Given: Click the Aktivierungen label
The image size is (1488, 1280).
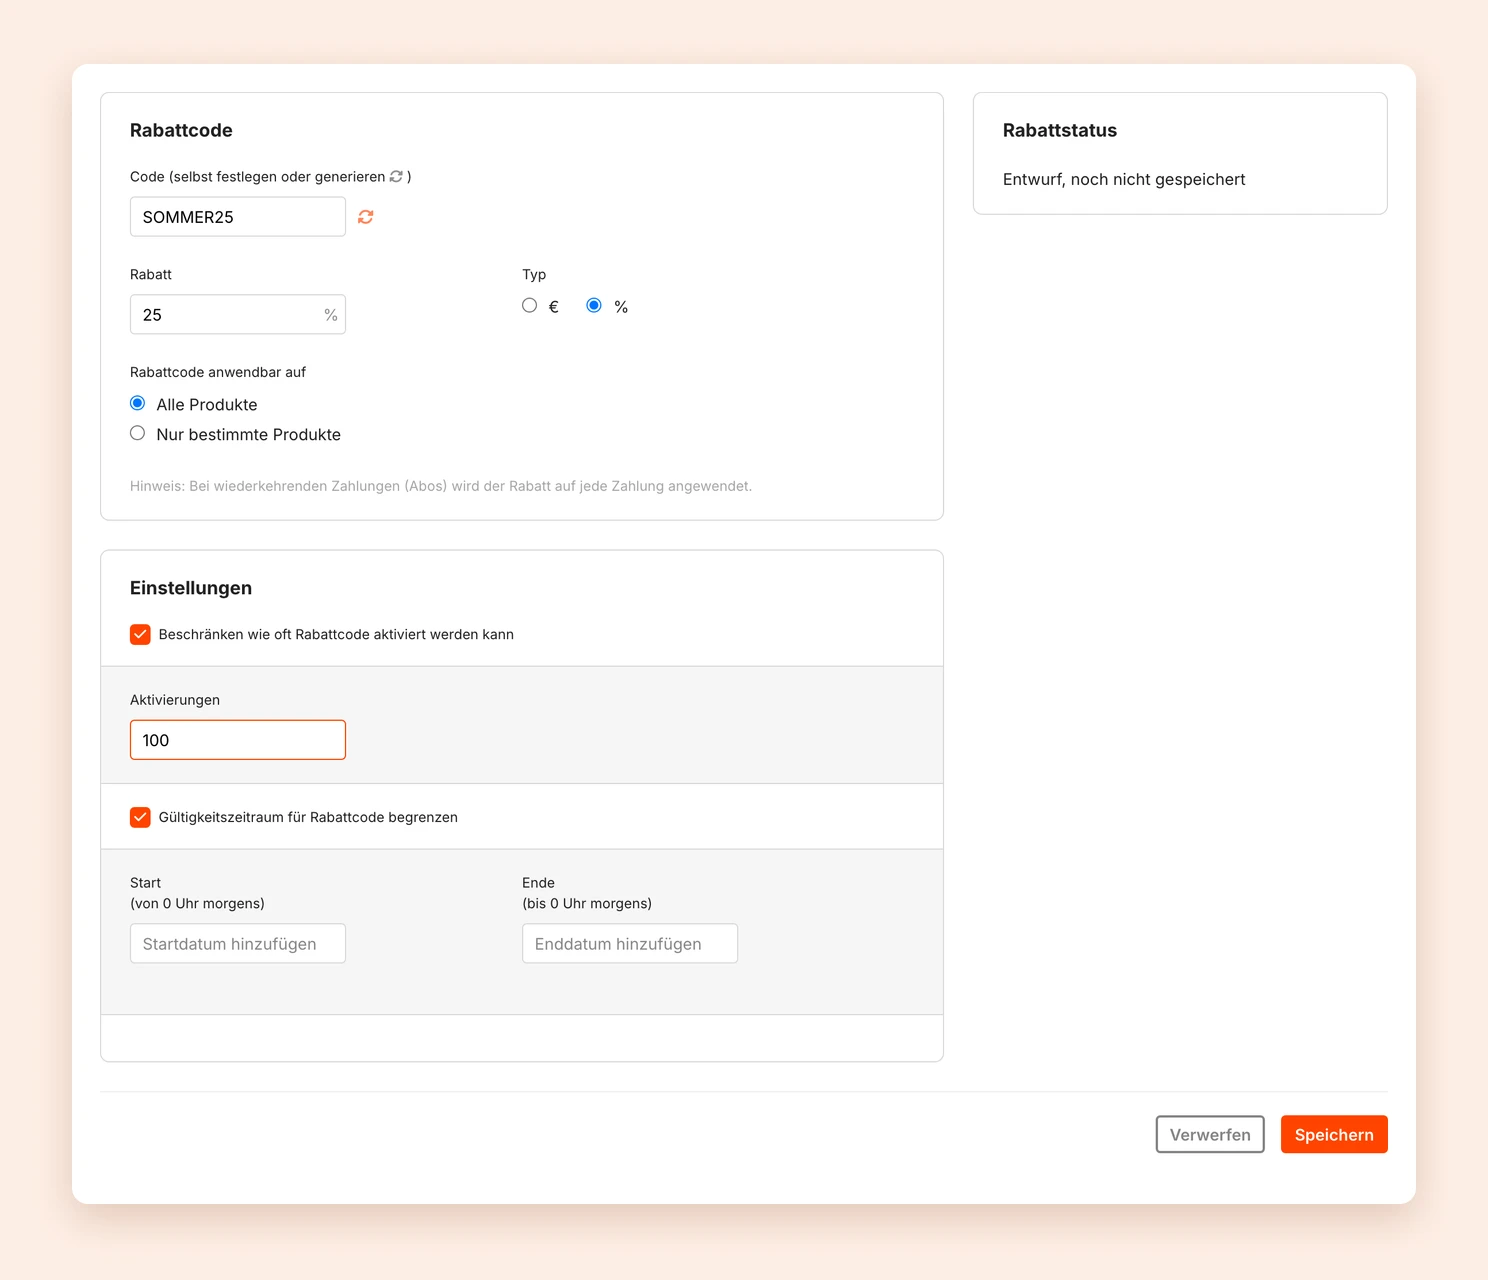Looking at the screenshot, I should coord(175,700).
